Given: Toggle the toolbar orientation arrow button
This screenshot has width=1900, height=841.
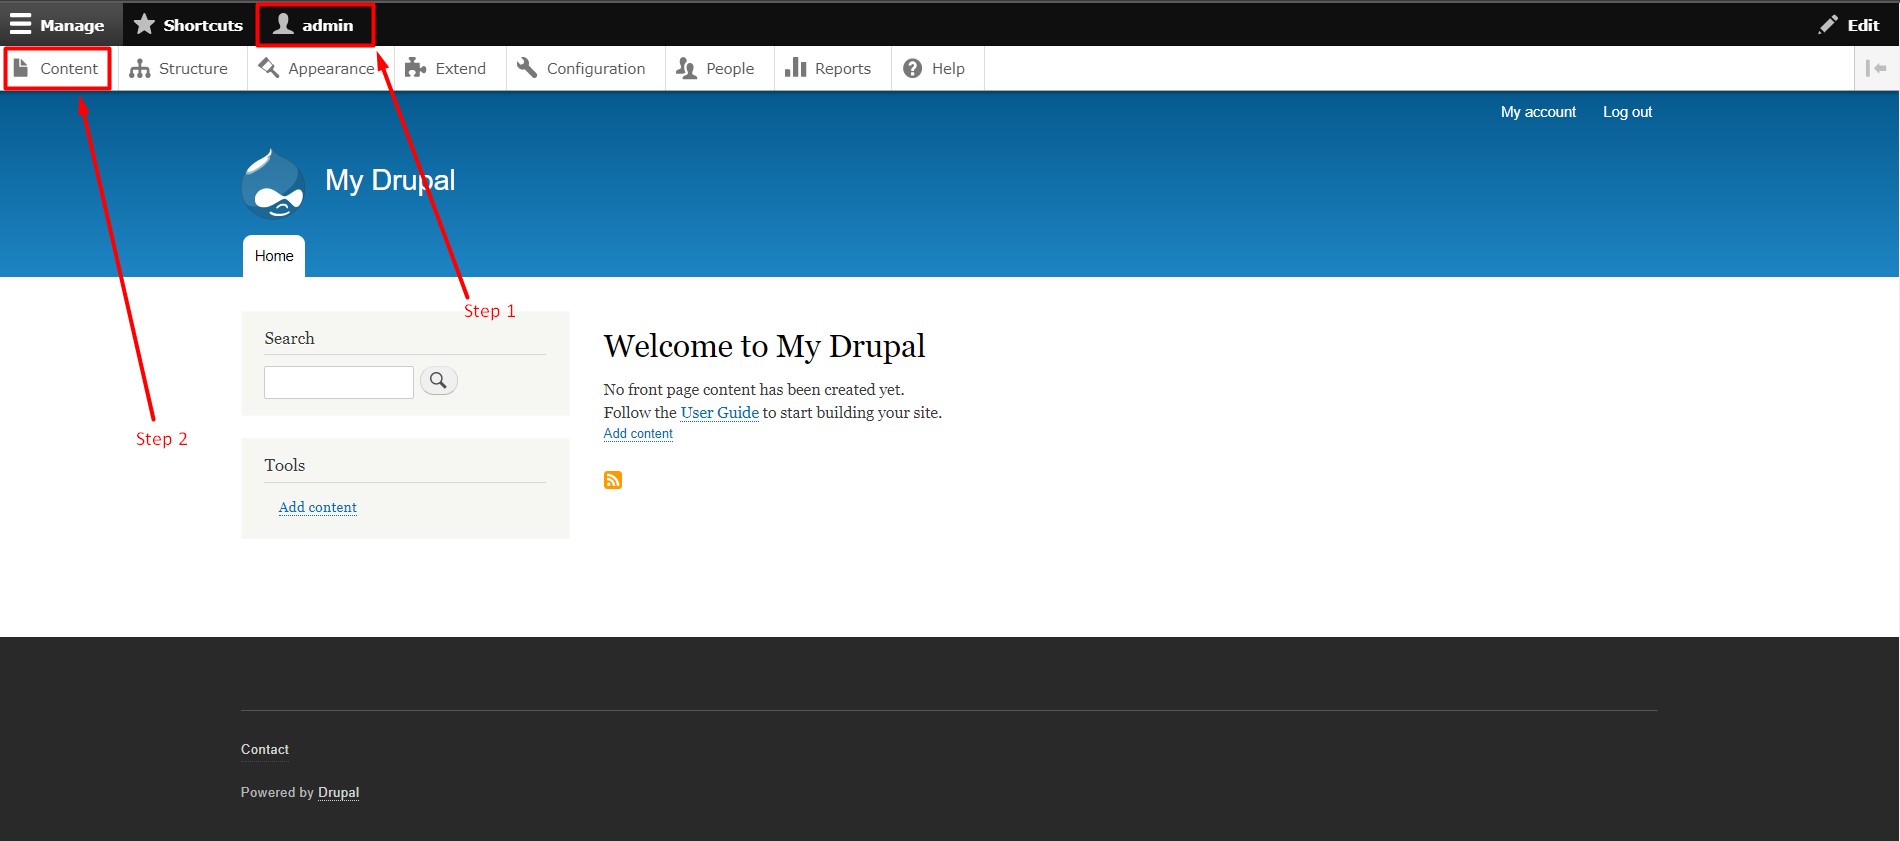Looking at the screenshot, I should 1876,68.
